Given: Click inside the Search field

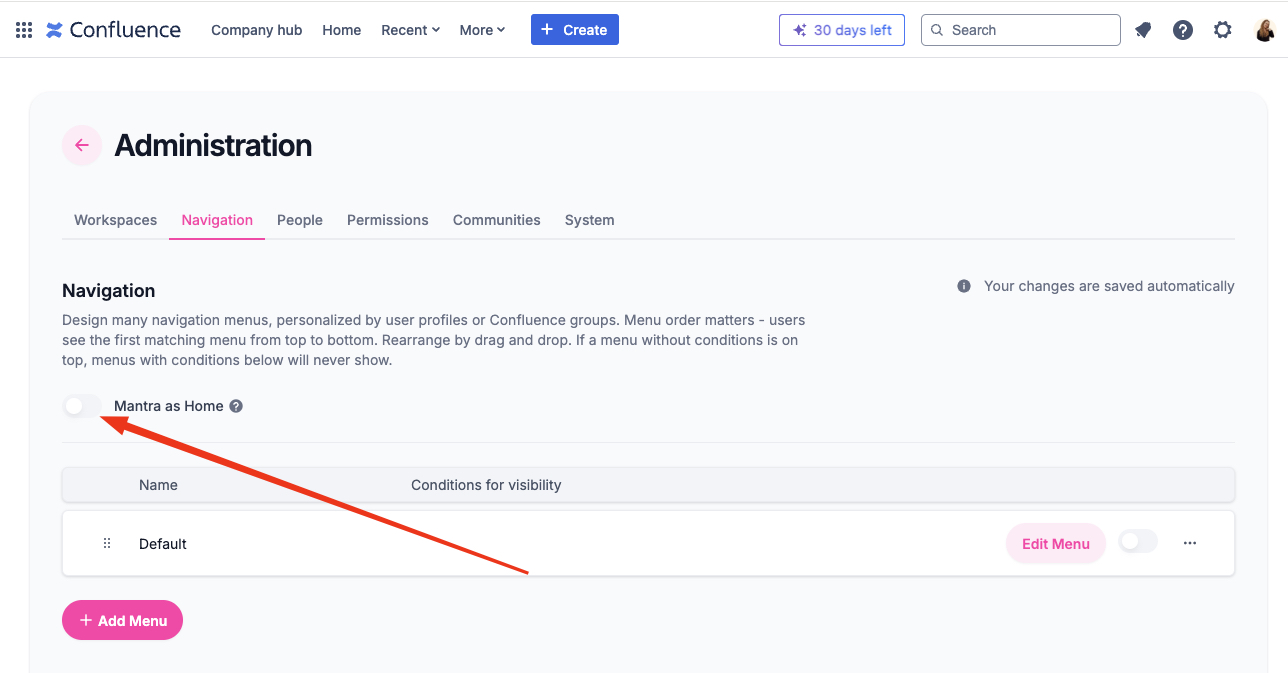Looking at the screenshot, I should [1020, 30].
